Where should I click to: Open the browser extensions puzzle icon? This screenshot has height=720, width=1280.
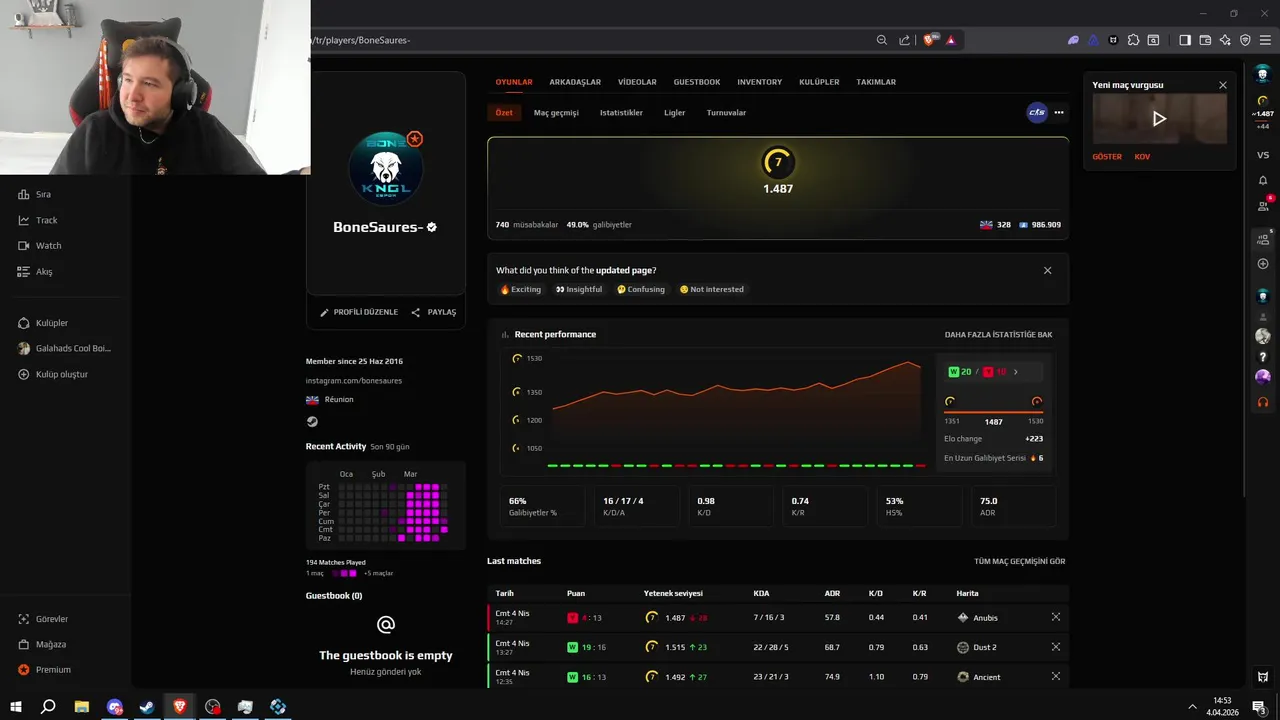pos(1133,40)
